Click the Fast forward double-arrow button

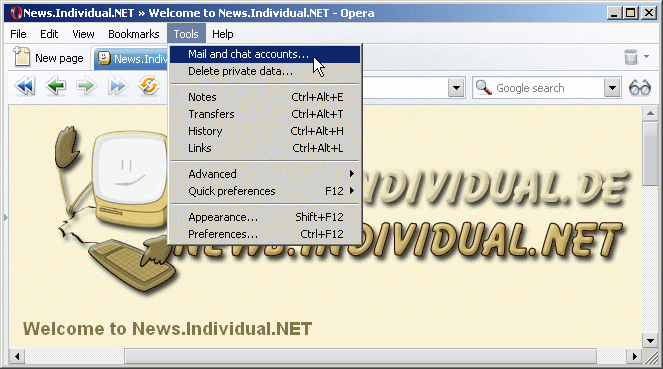click(117, 86)
